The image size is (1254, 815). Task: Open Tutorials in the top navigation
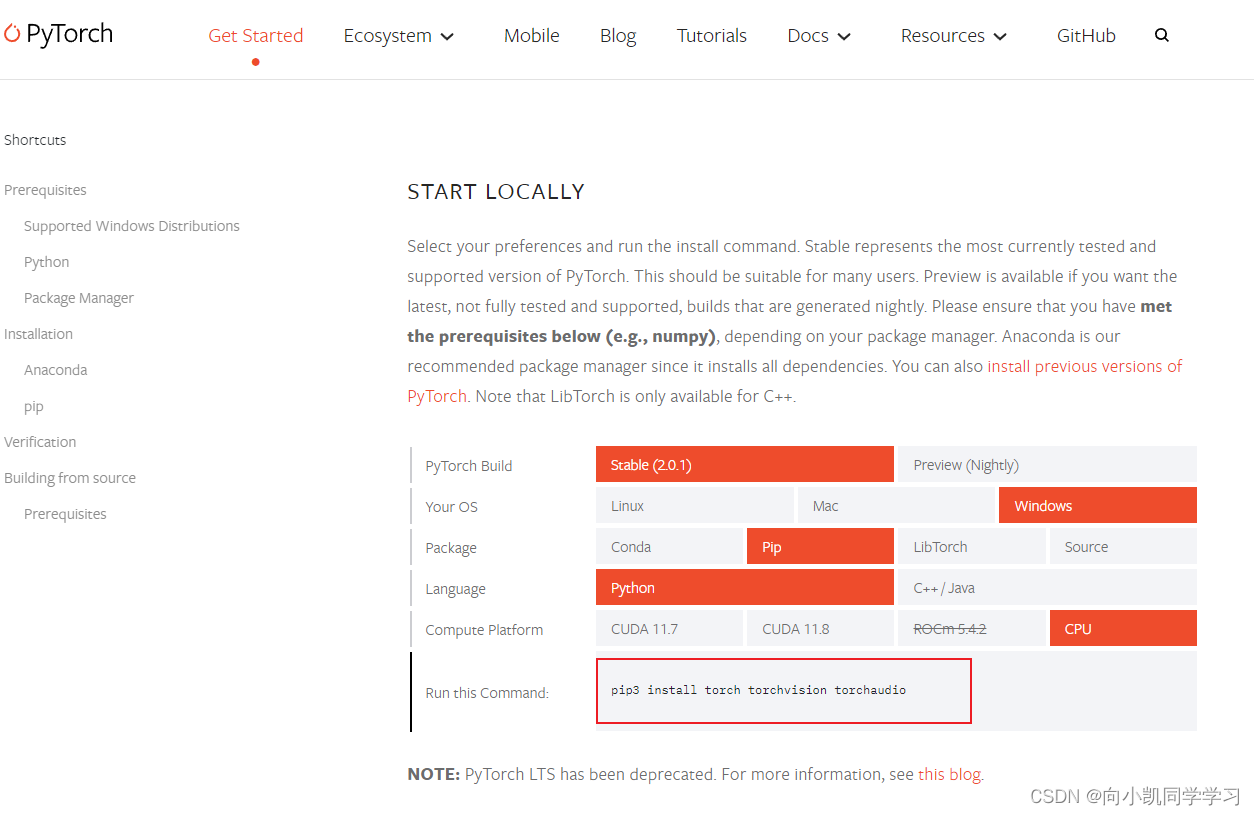[x=712, y=35]
